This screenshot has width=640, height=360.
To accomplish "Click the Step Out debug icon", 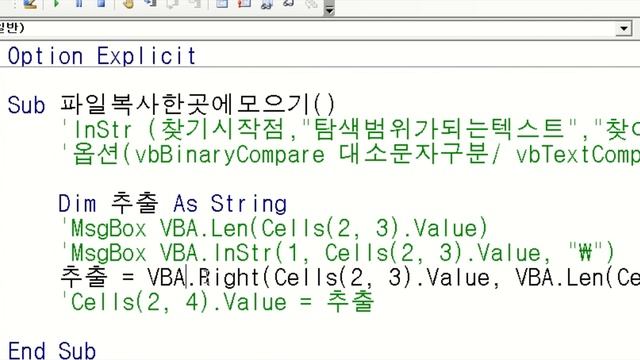I will click(x=195, y=3).
